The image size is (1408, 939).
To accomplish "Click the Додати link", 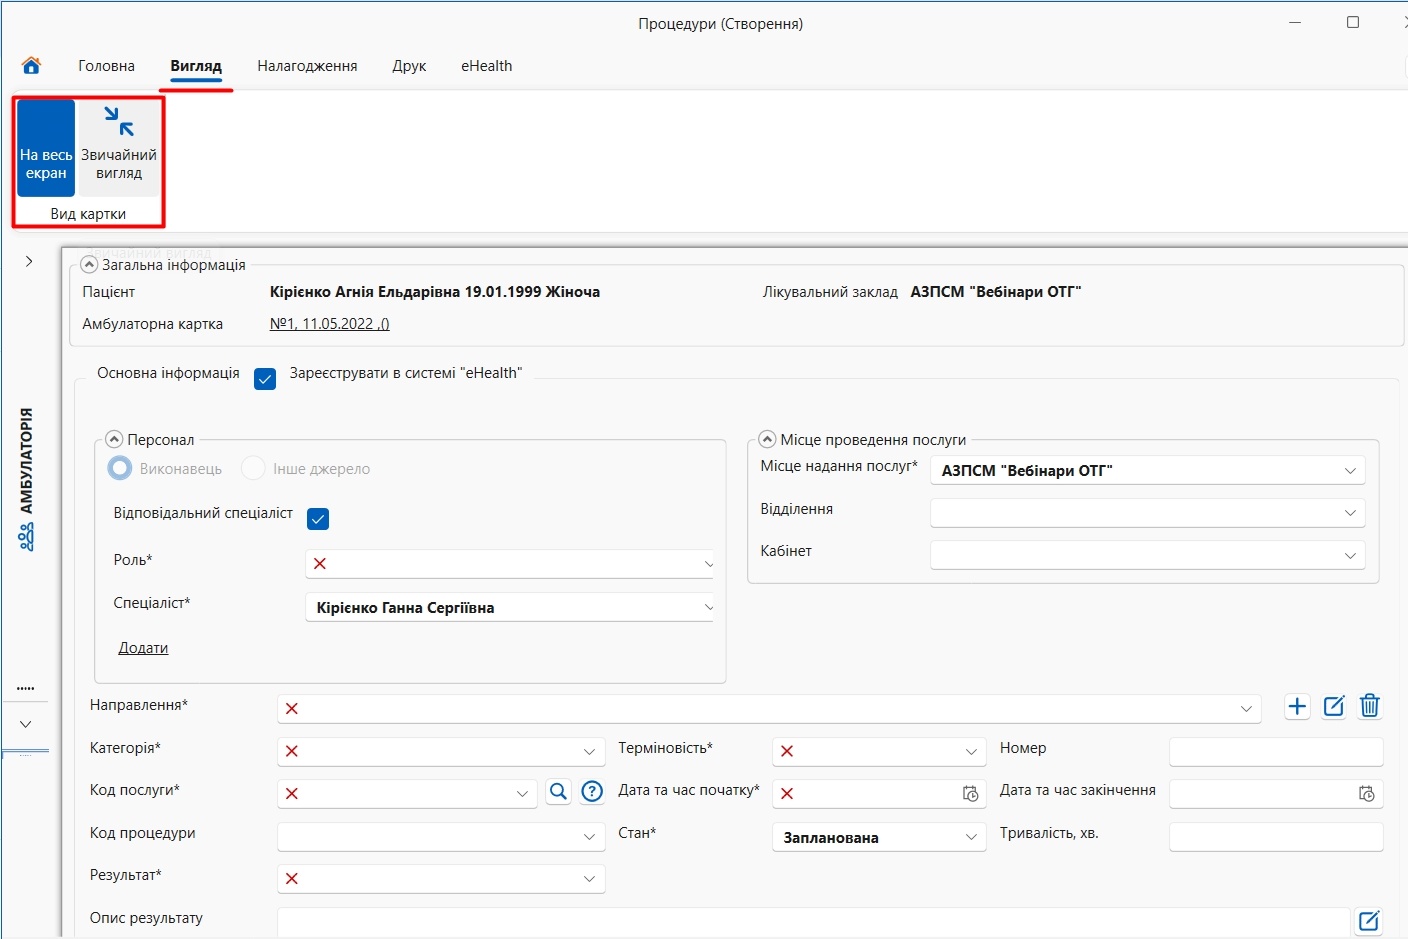I will click(x=143, y=648).
